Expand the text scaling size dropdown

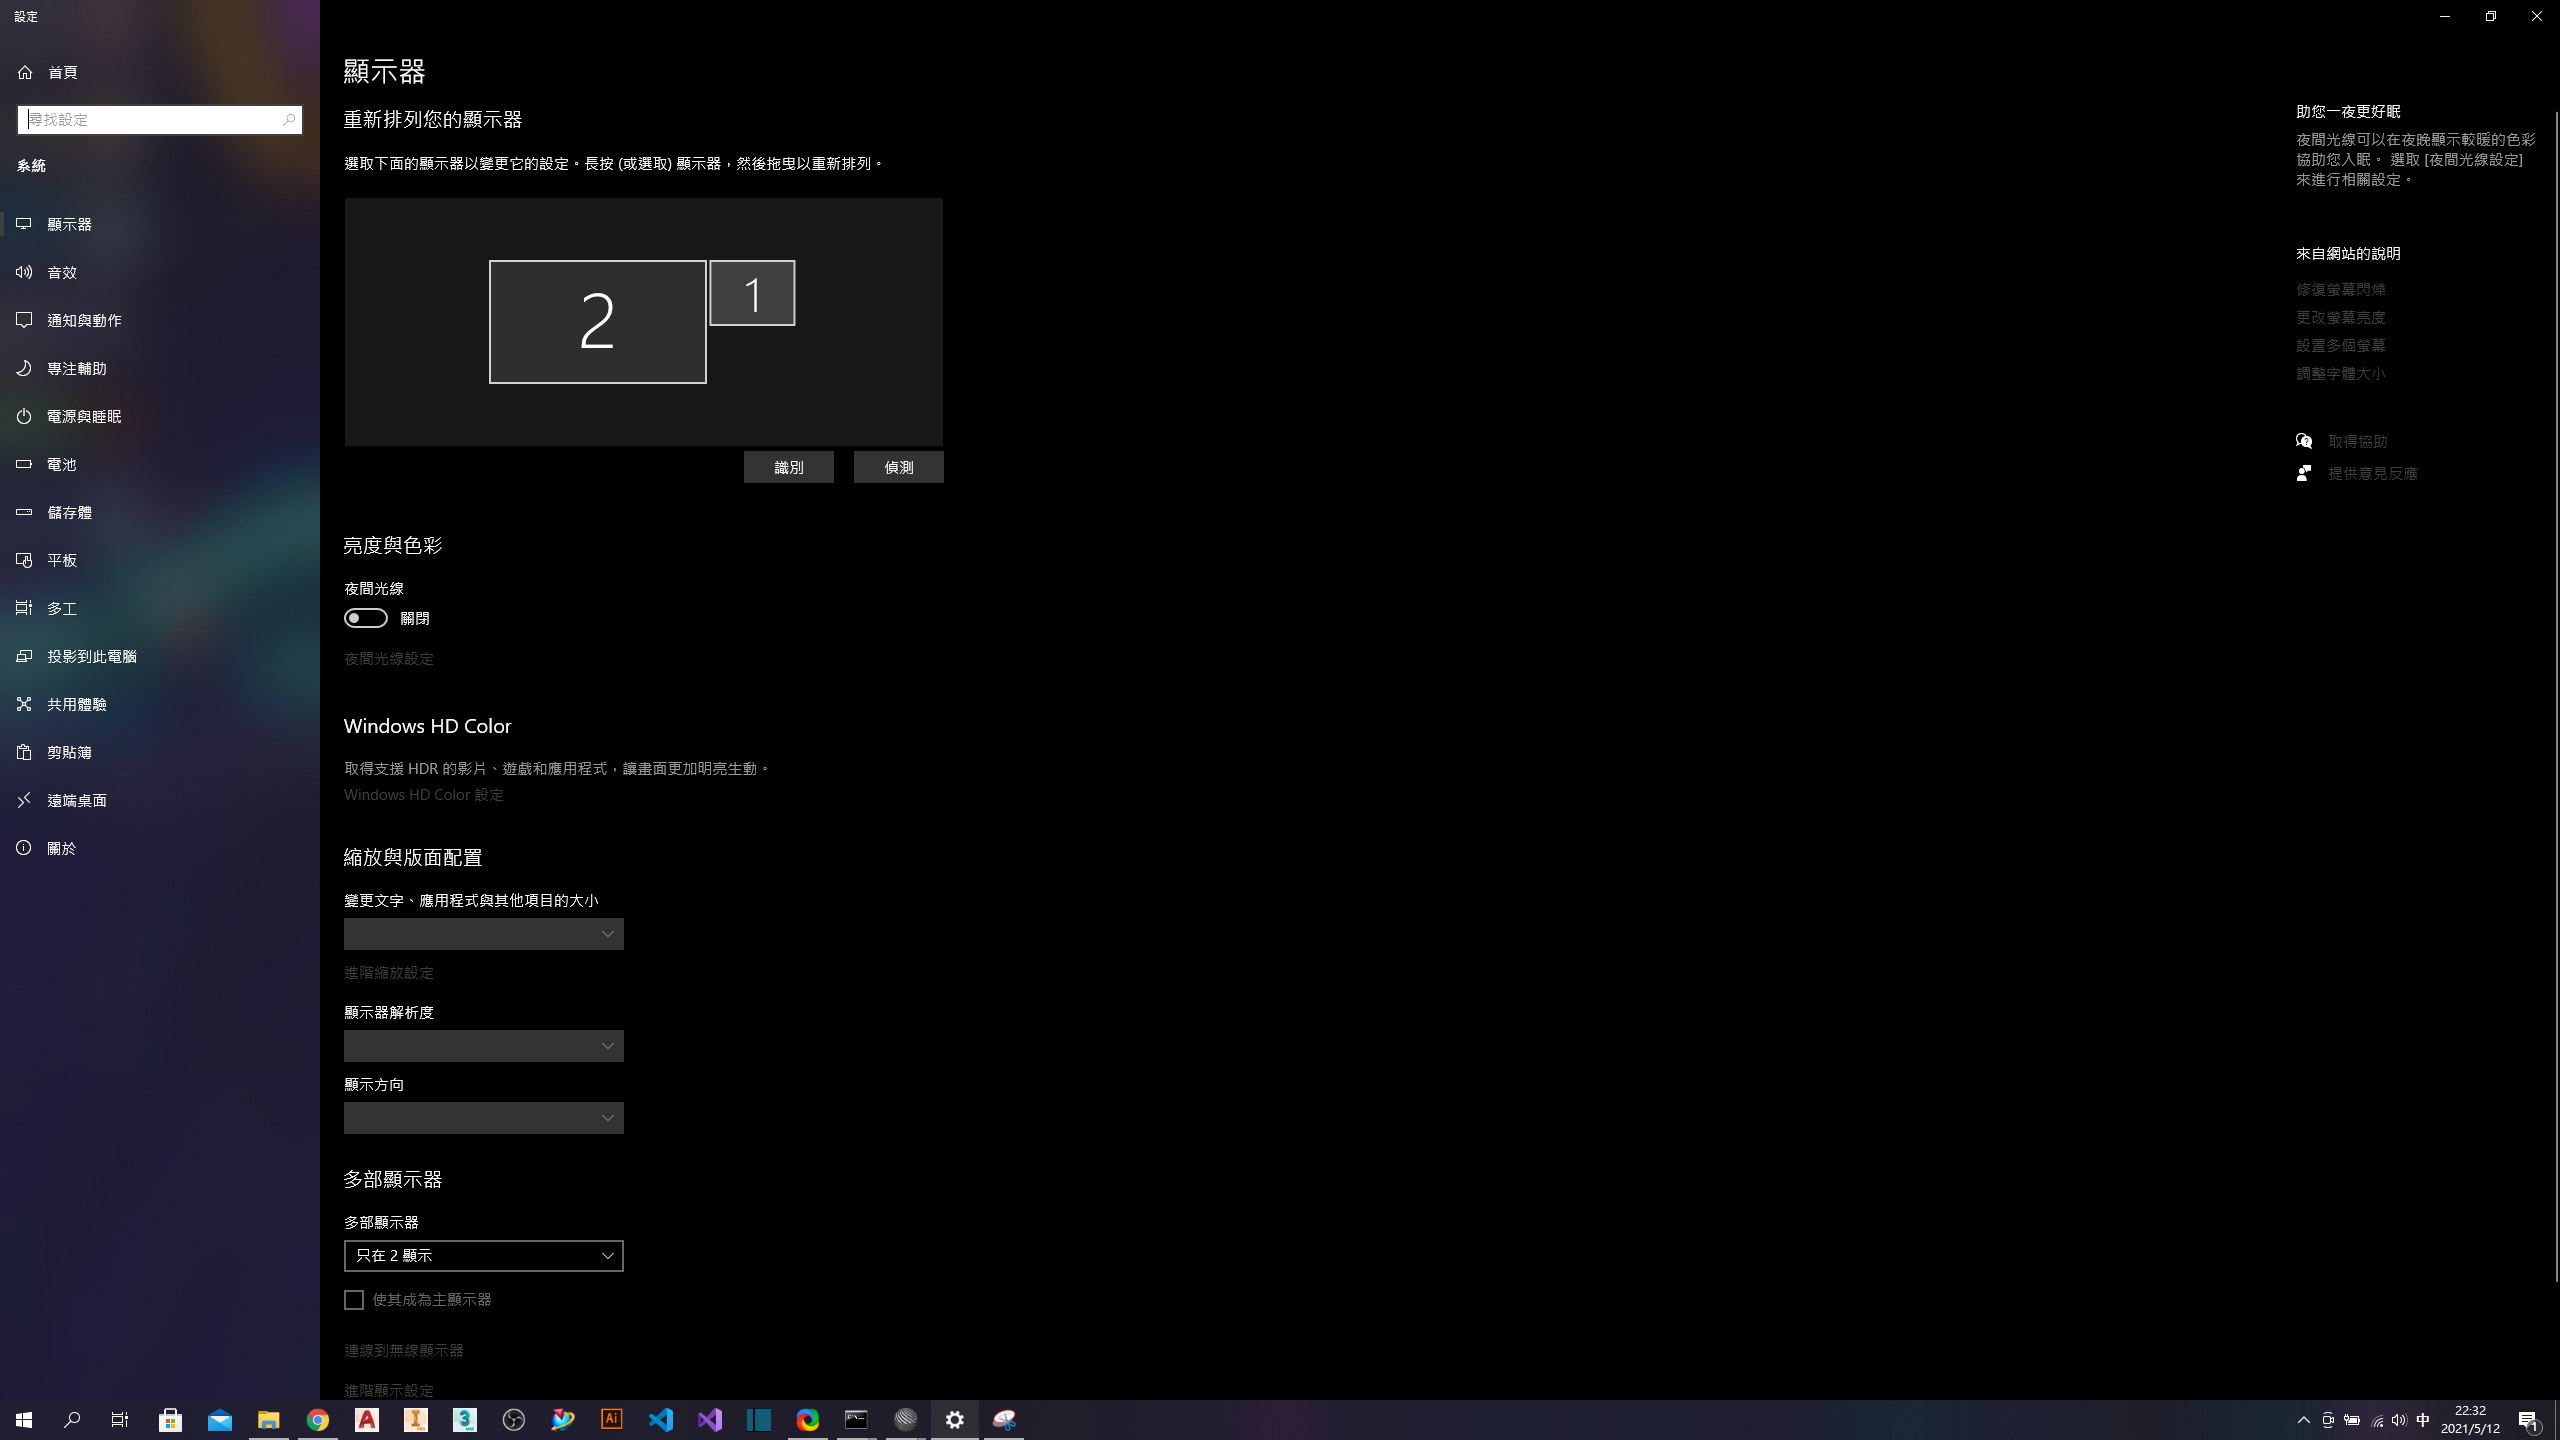click(x=483, y=934)
